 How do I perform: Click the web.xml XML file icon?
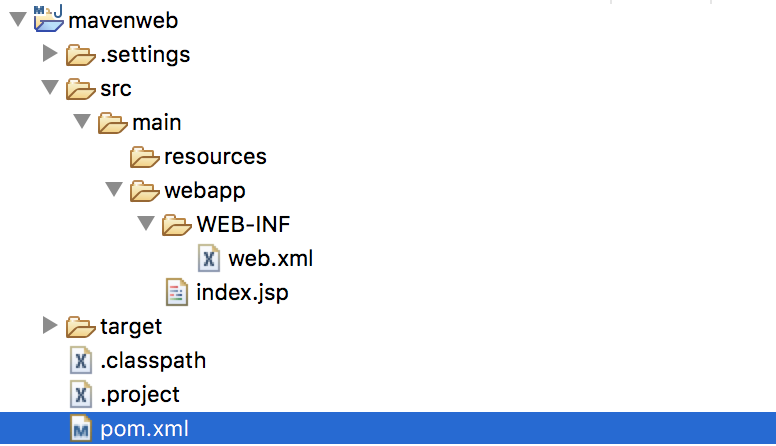[x=209, y=258]
